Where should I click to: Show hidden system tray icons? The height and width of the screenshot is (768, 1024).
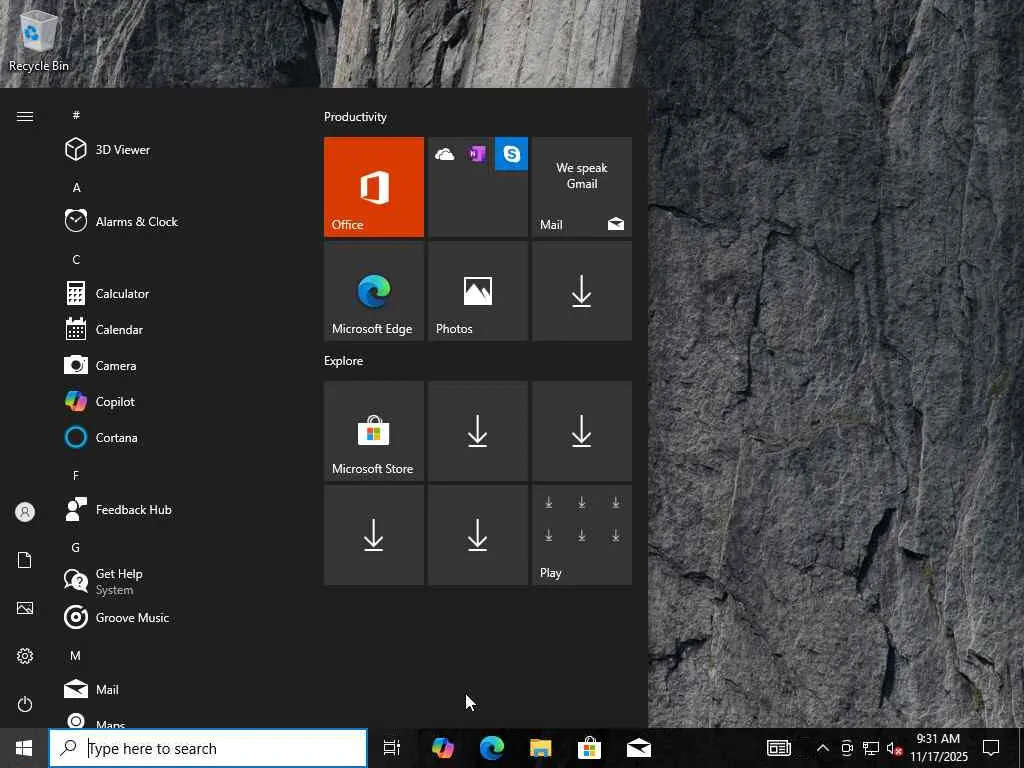pyautogui.click(x=823, y=748)
